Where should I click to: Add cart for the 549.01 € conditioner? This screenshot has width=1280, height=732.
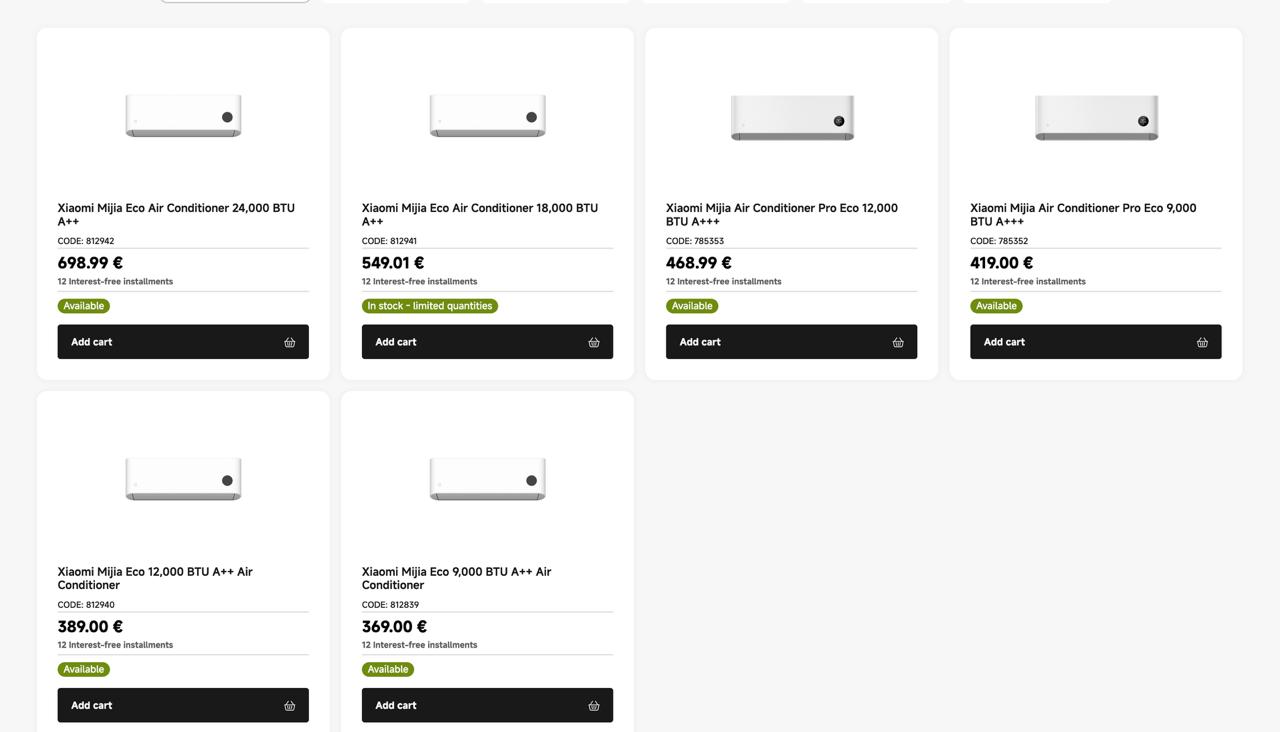point(487,342)
